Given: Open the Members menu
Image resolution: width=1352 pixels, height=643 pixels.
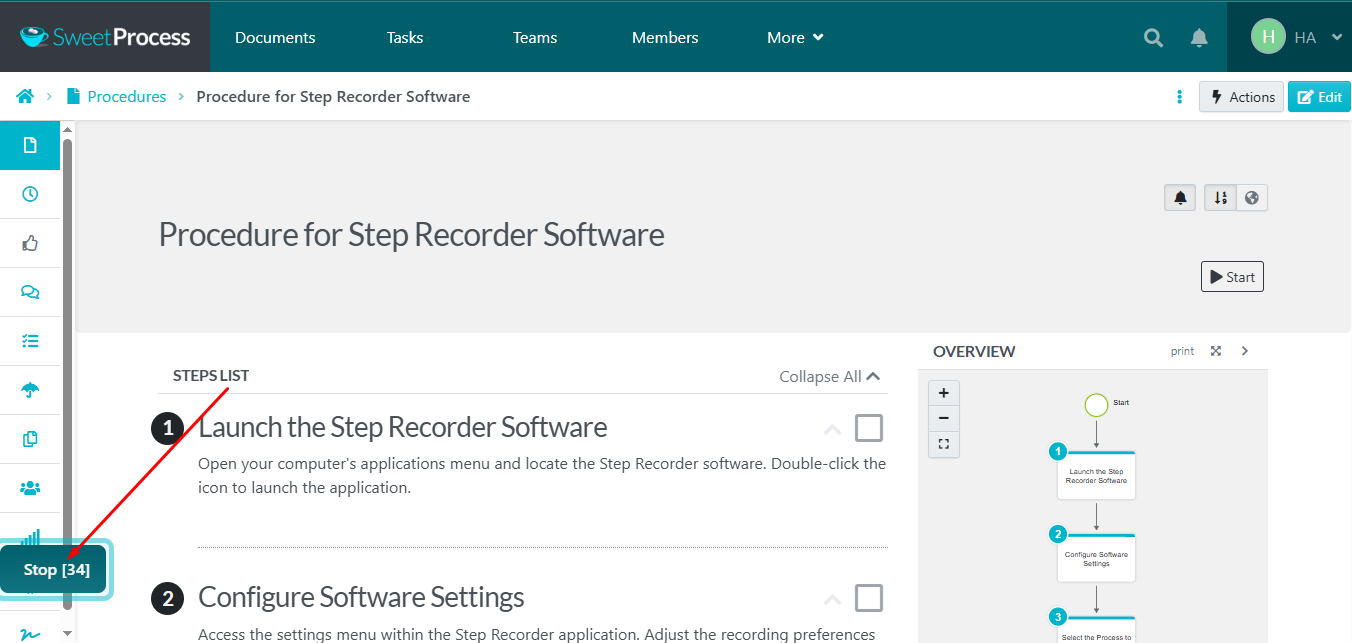Looking at the screenshot, I should [665, 37].
